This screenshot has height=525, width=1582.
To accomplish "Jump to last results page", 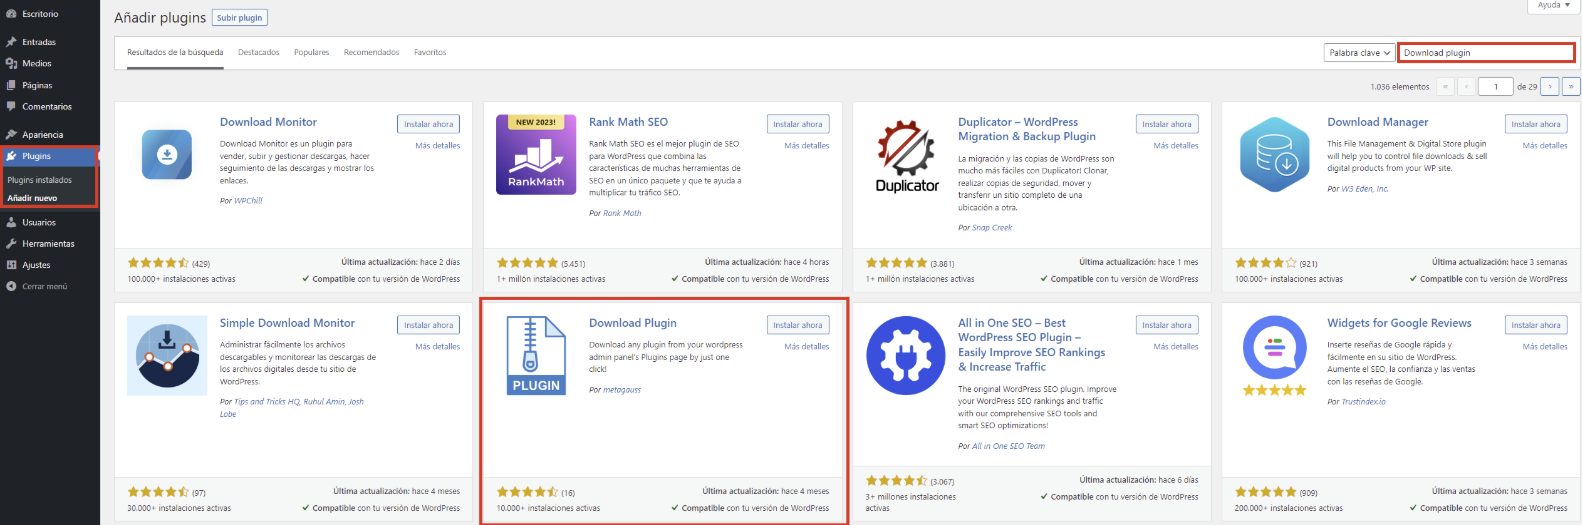I will (x=1571, y=87).
